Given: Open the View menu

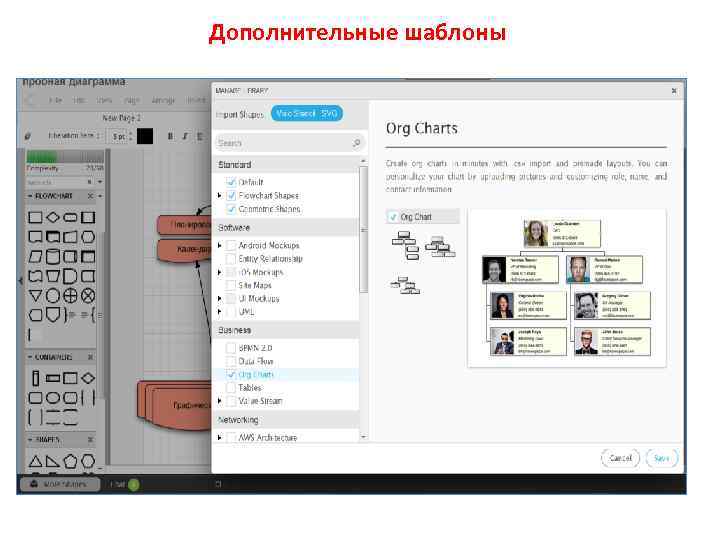Looking at the screenshot, I should tap(104, 100).
